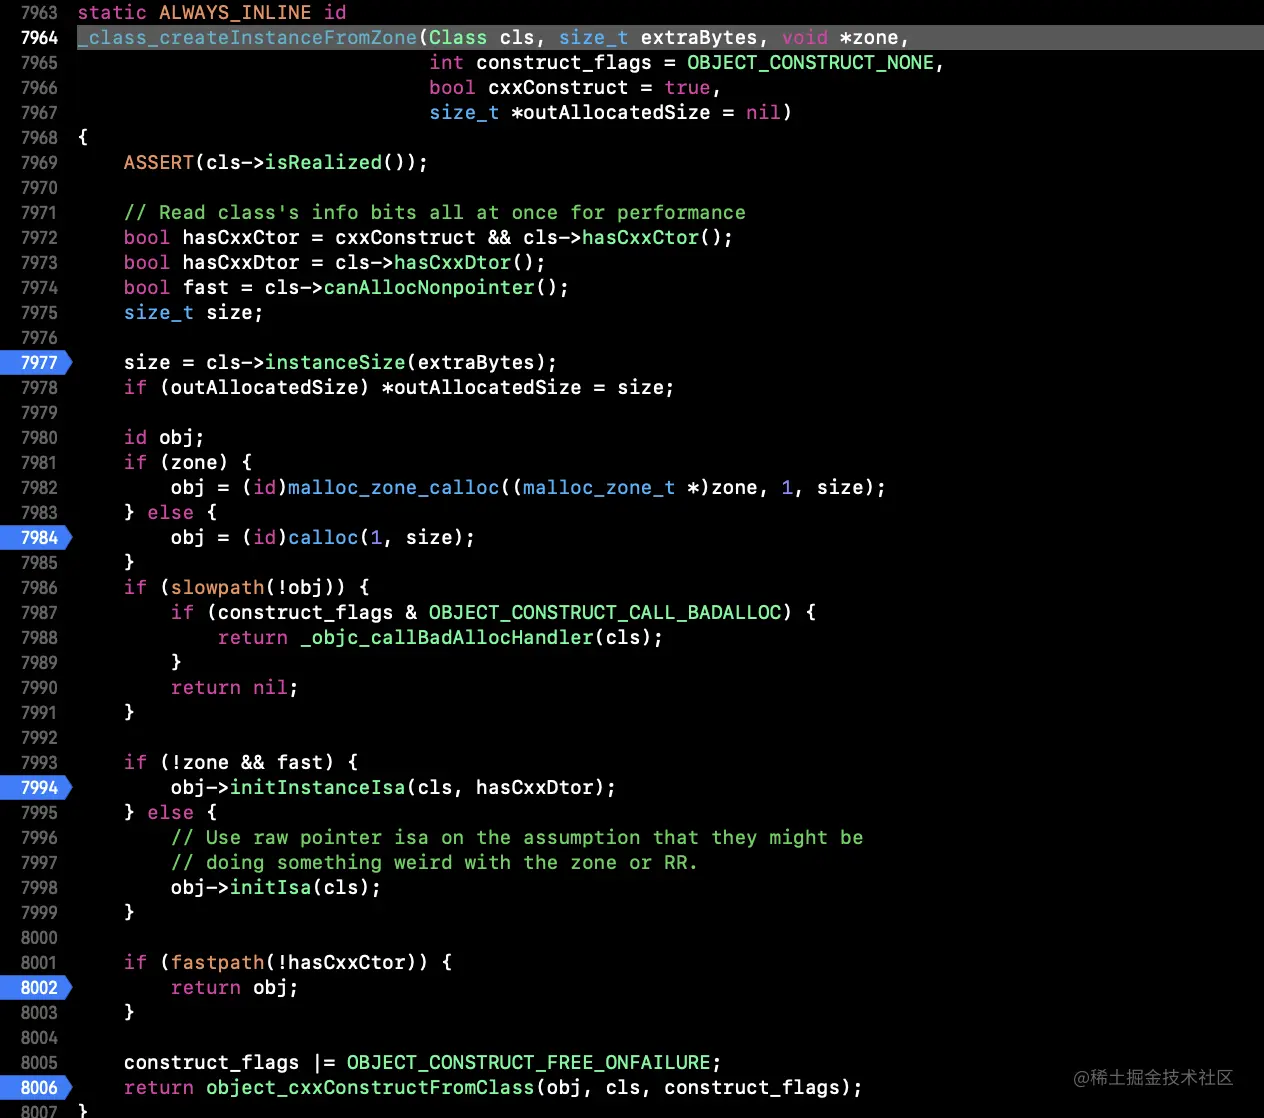Click line number 8005 in the gutter
The height and width of the screenshot is (1118, 1264).
[x=39, y=1062]
